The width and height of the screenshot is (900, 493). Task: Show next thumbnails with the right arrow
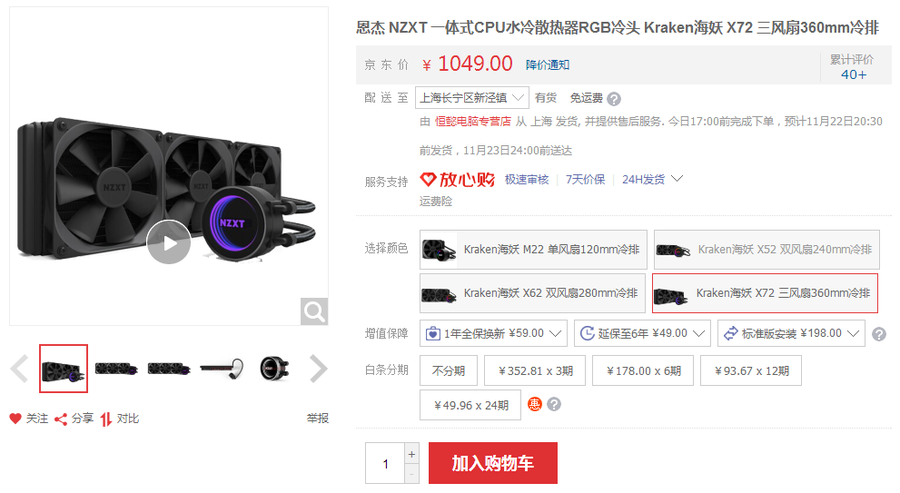[x=318, y=368]
